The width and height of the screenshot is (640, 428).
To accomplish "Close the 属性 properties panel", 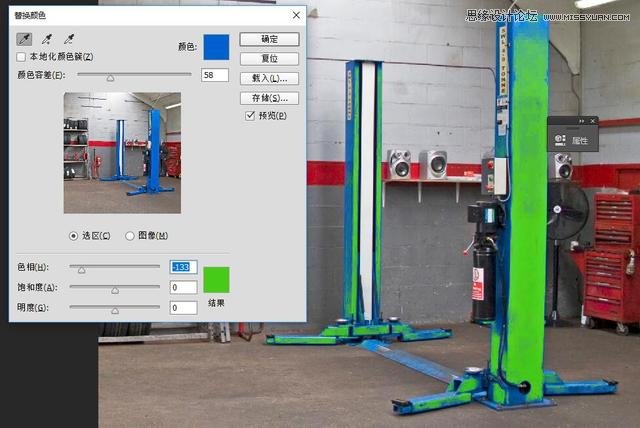I will [x=593, y=121].
